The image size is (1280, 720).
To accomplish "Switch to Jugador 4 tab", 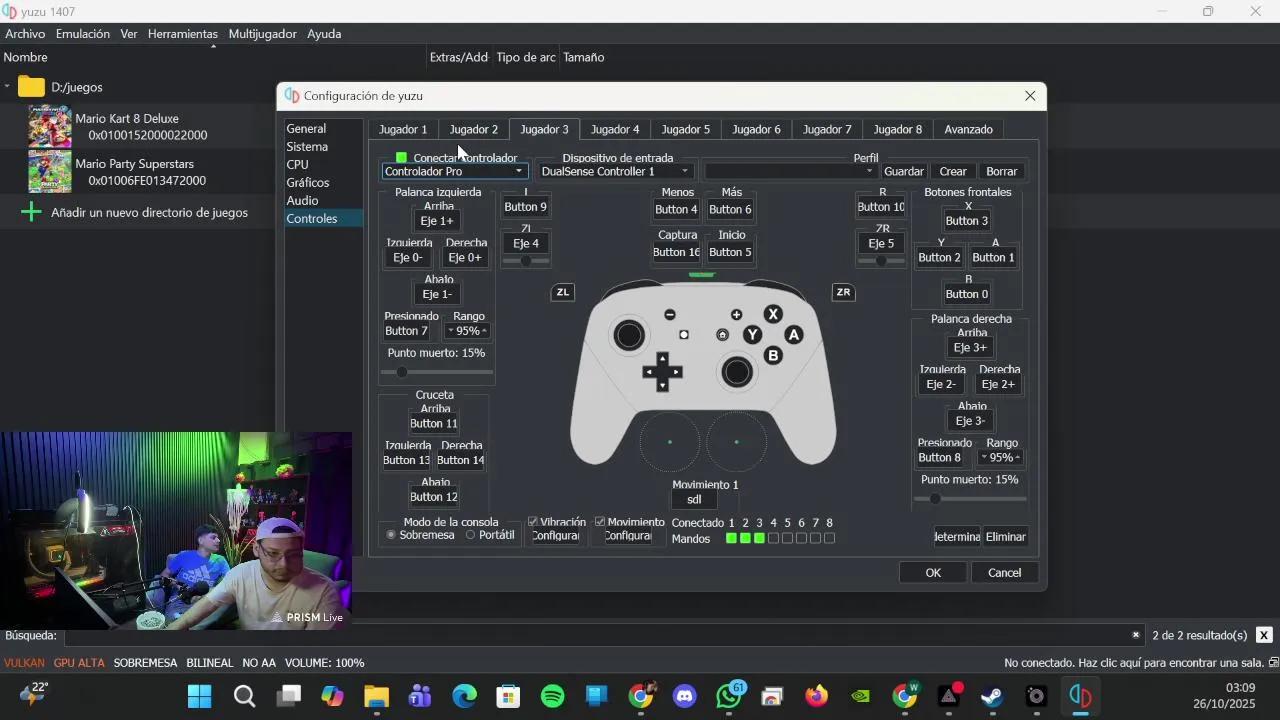I will point(615,129).
